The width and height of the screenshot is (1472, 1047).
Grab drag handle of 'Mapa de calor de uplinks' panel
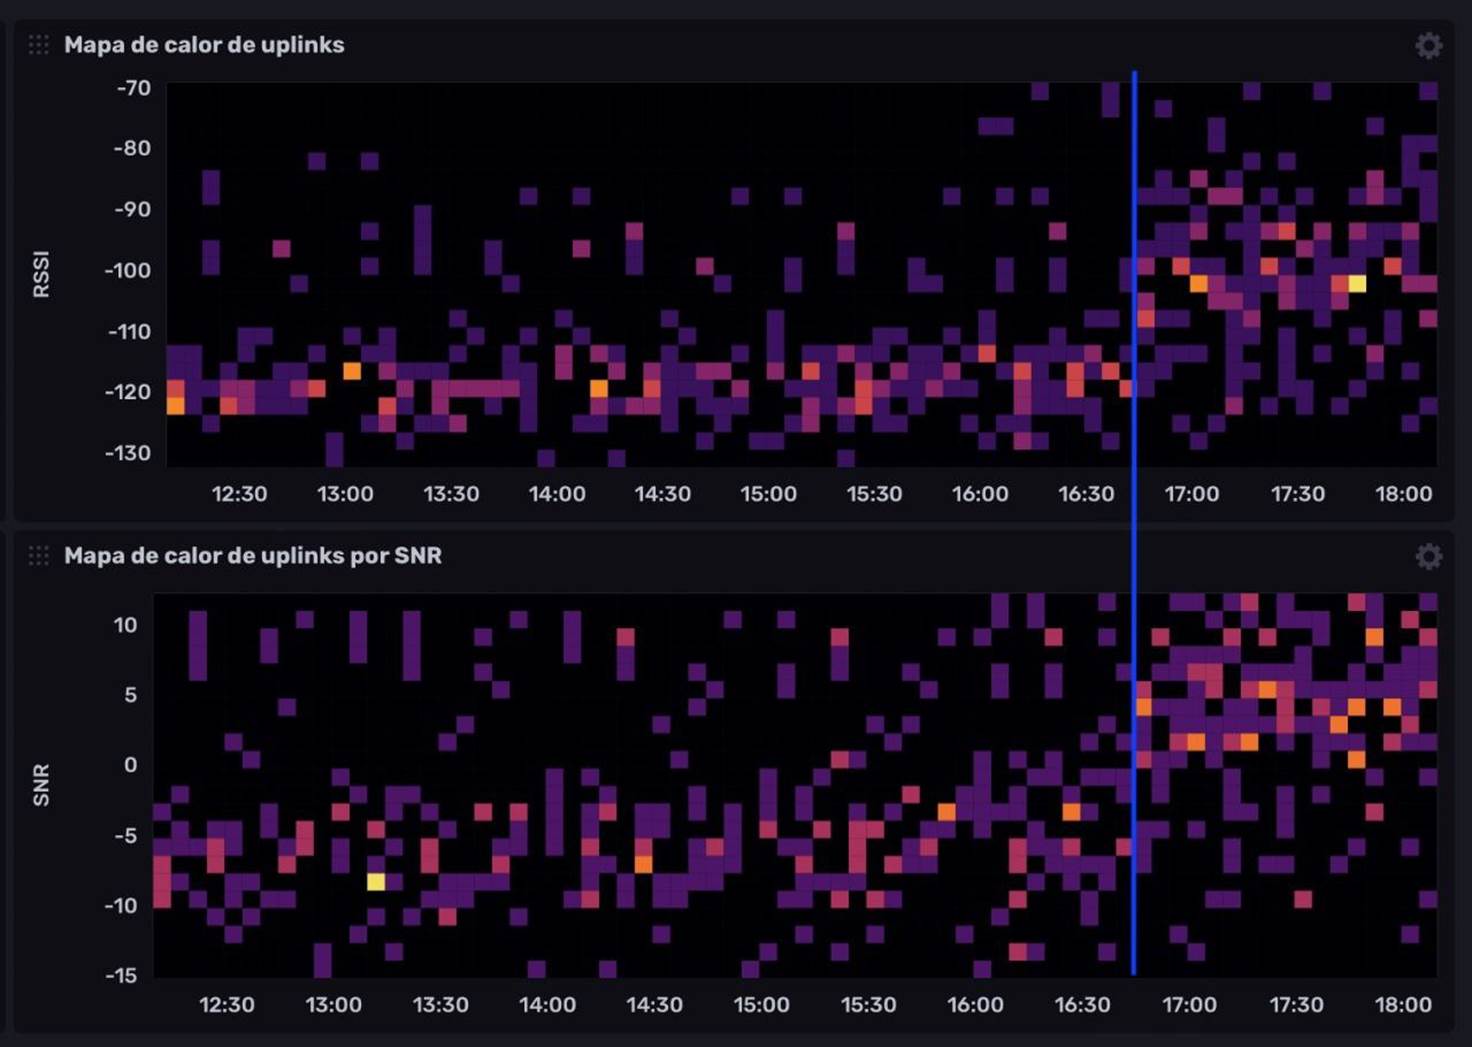coord(38,45)
